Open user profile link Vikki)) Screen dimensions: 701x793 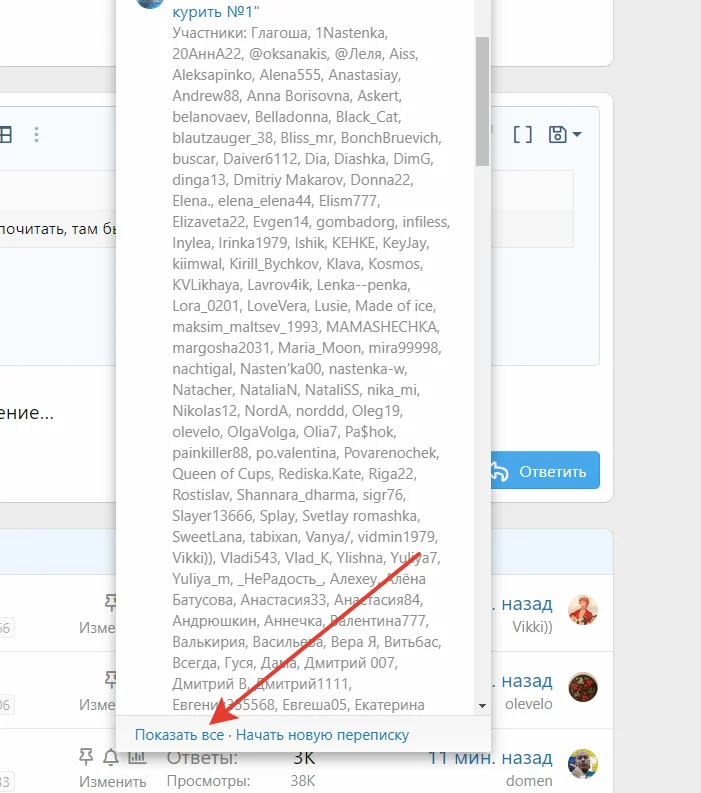coord(532,627)
